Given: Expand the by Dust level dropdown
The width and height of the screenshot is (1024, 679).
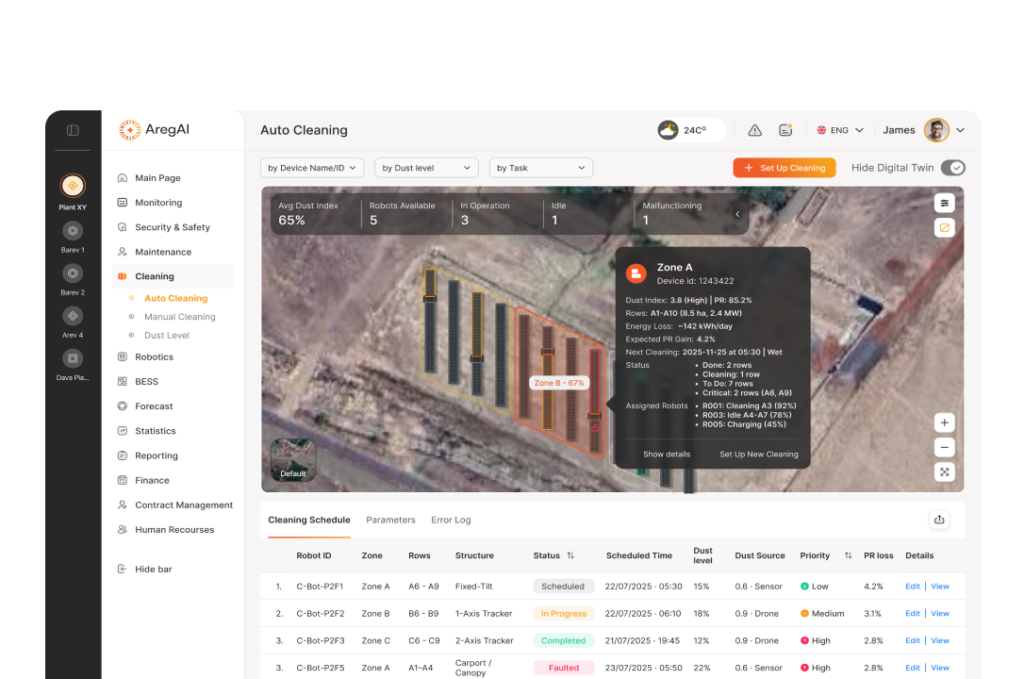Looking at the screenshot, I should pos(426,168).
